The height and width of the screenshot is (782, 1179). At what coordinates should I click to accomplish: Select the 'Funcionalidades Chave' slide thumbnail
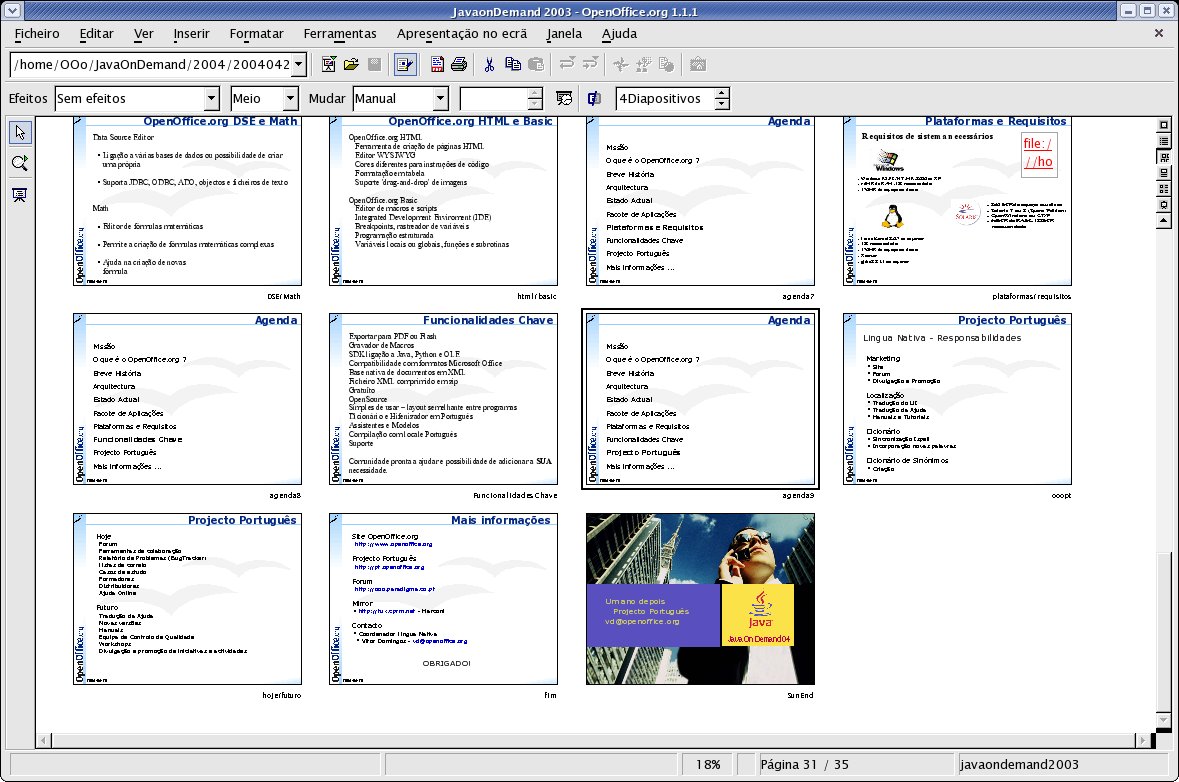point(444,400)
